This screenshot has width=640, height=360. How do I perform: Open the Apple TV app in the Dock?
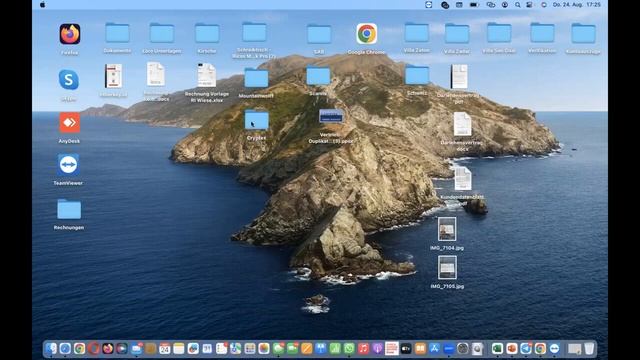tap(406, 349)
